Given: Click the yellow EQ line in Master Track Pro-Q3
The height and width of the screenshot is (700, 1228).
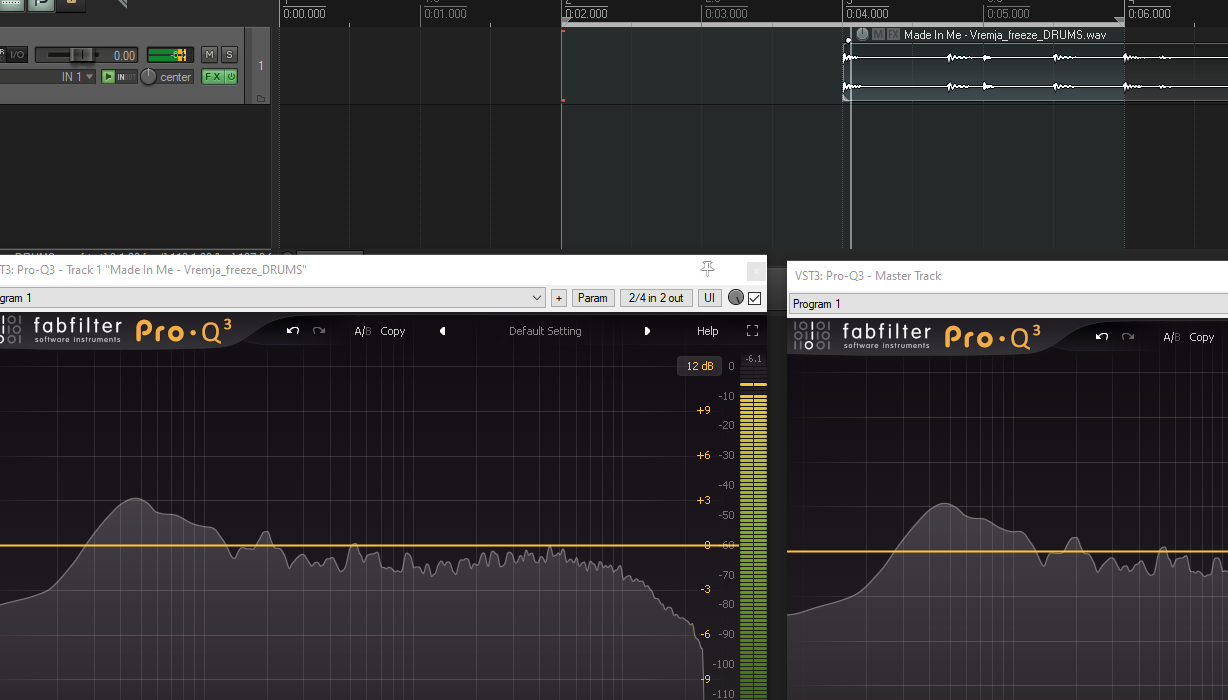Looking at the screenshot, I should [x=1008, y=551].
